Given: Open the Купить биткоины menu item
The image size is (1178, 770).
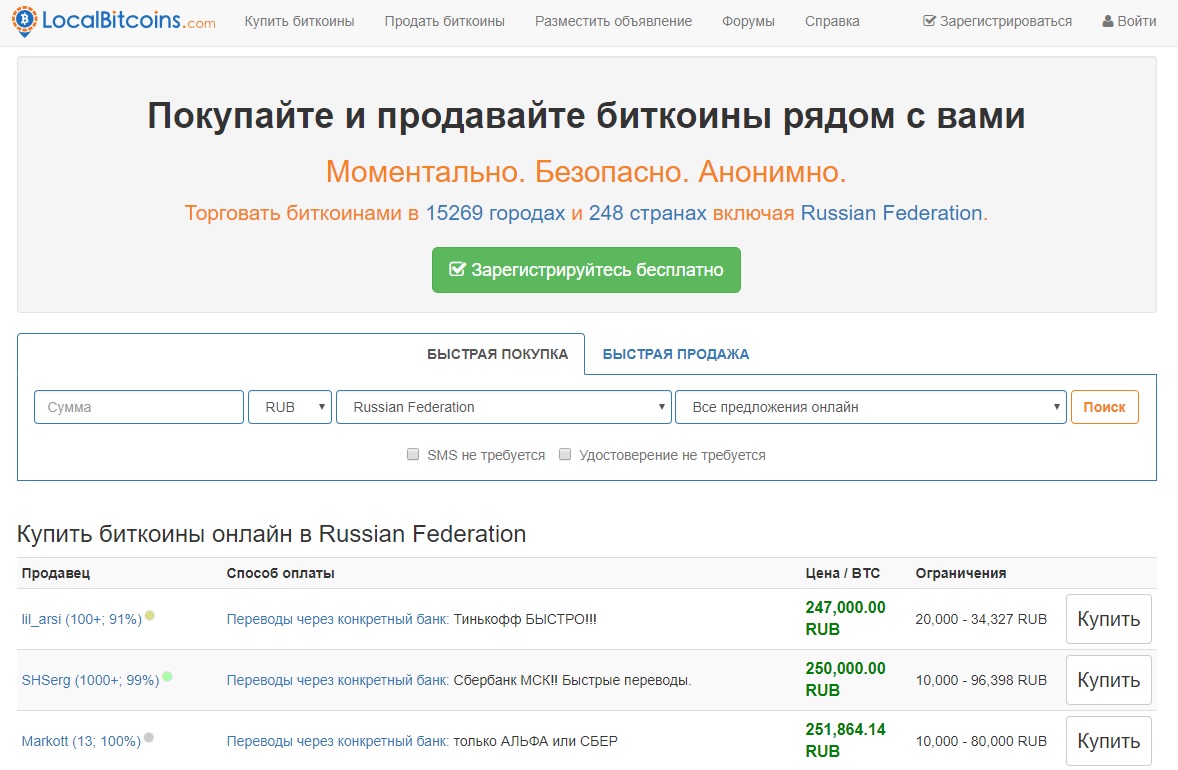Looking at the screenshot, I should click(x=299, y=21).
